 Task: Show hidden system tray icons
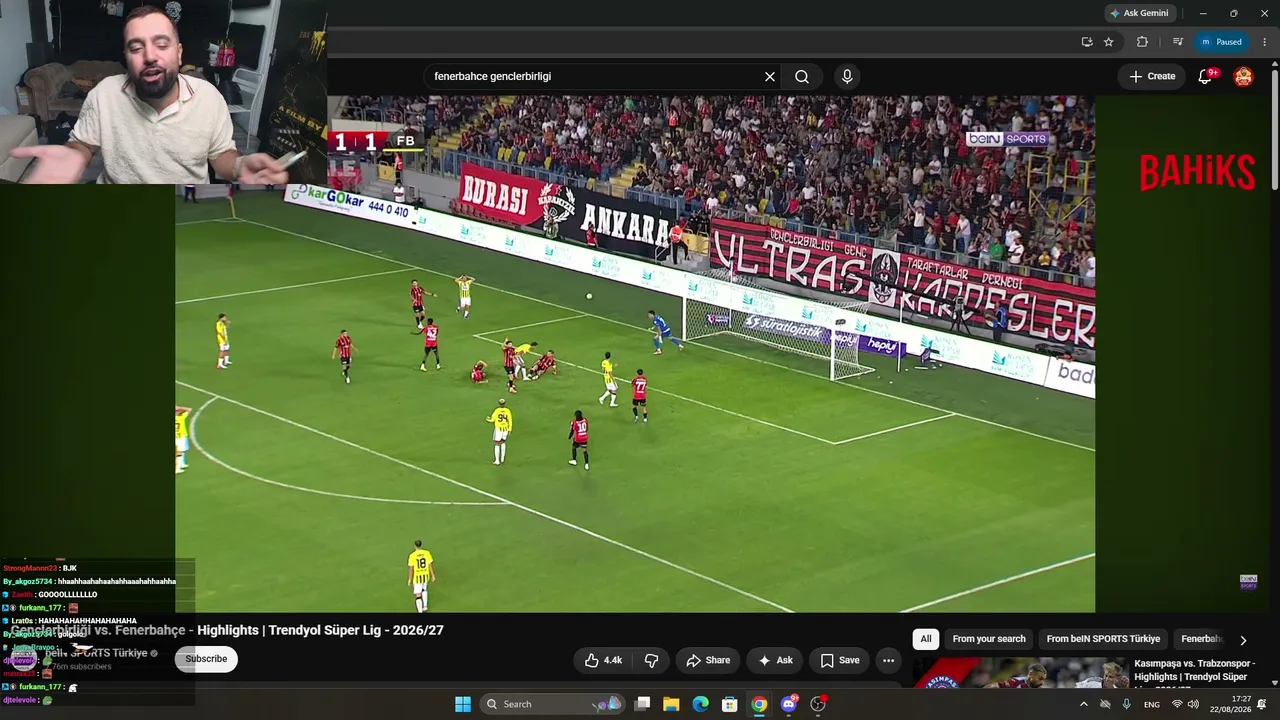tap(1084, 704)
